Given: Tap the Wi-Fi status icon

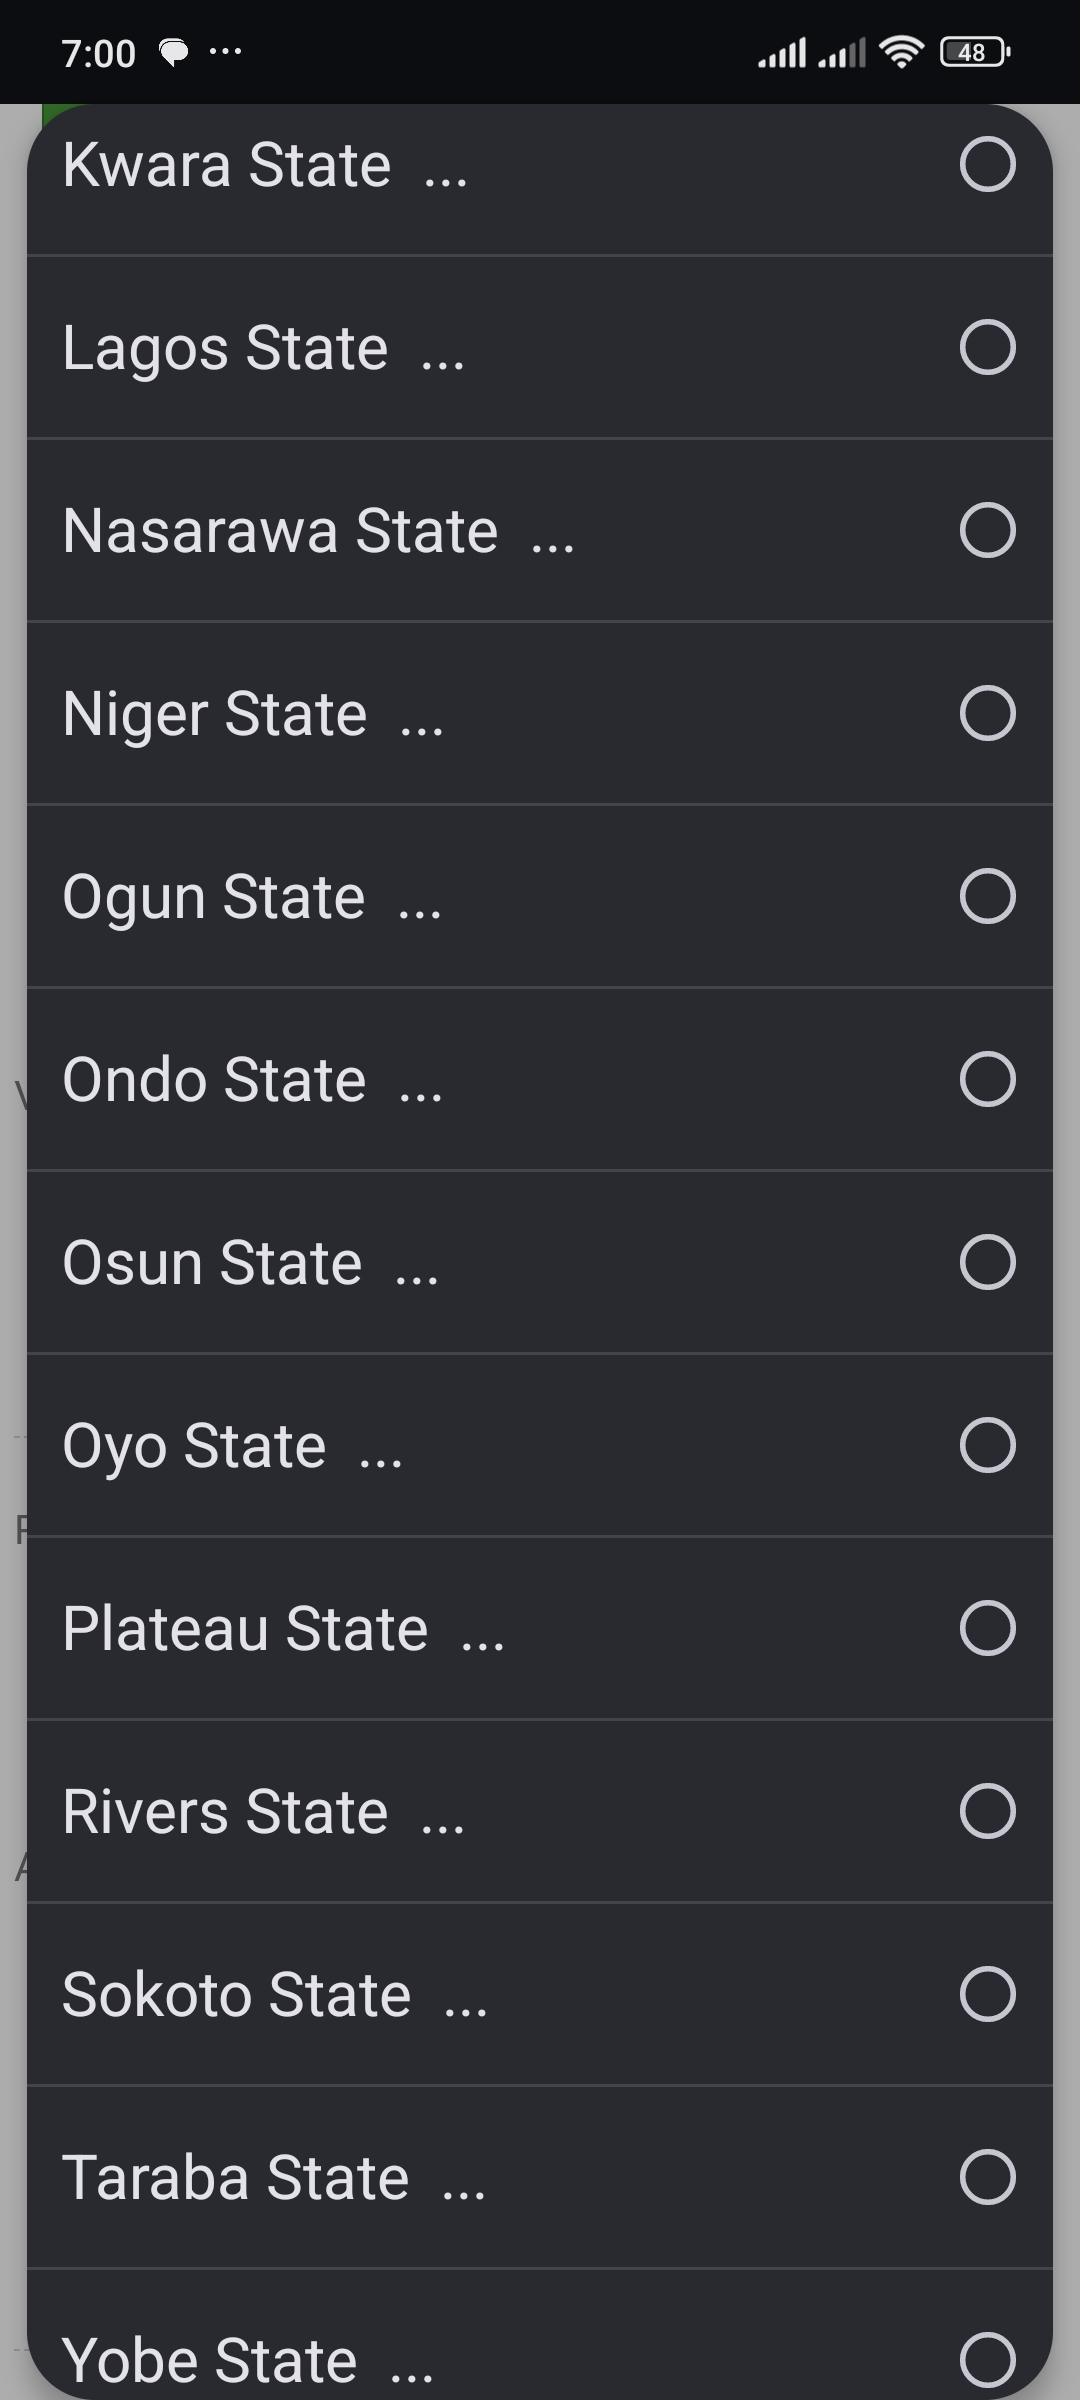Looking at the screenshot, I should pyautogui.click(x=901, y=52).
